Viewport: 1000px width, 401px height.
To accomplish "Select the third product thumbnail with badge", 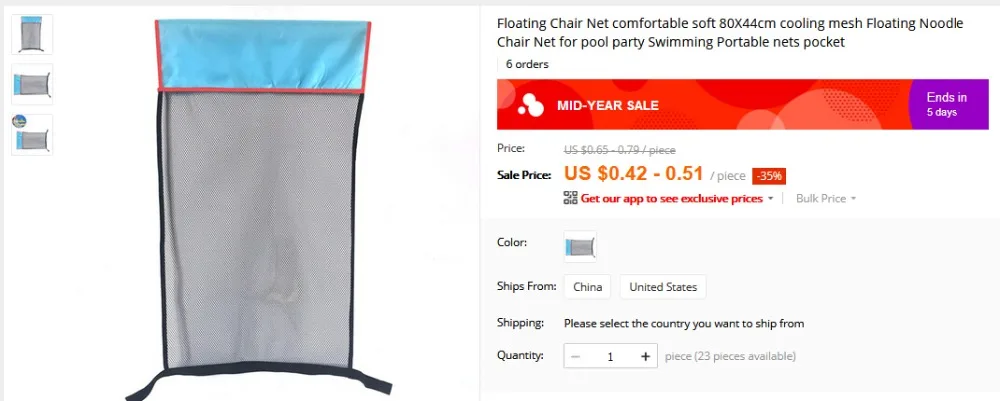I will 32,135.
